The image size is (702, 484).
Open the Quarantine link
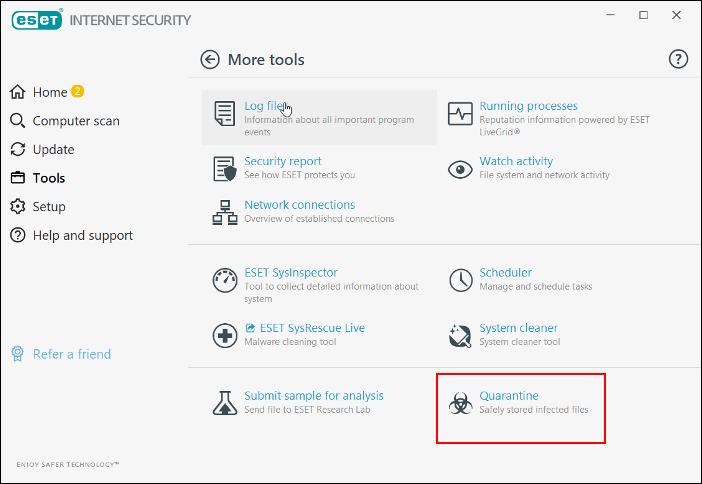[509, 396]
